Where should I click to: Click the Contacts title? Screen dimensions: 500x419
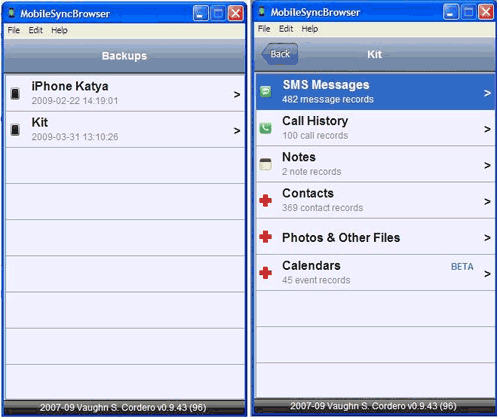[x=308, y=193]
